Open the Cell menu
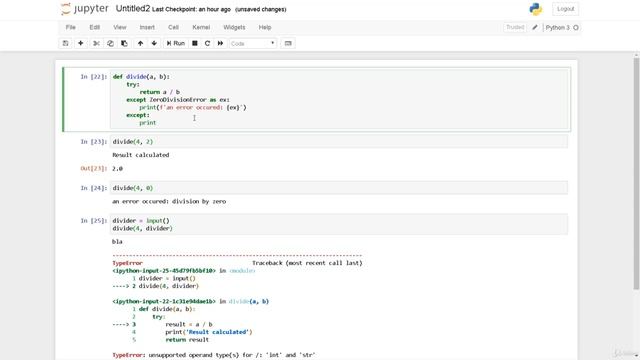640x360 pixels. pyautogui.click(x=173, y=27)
